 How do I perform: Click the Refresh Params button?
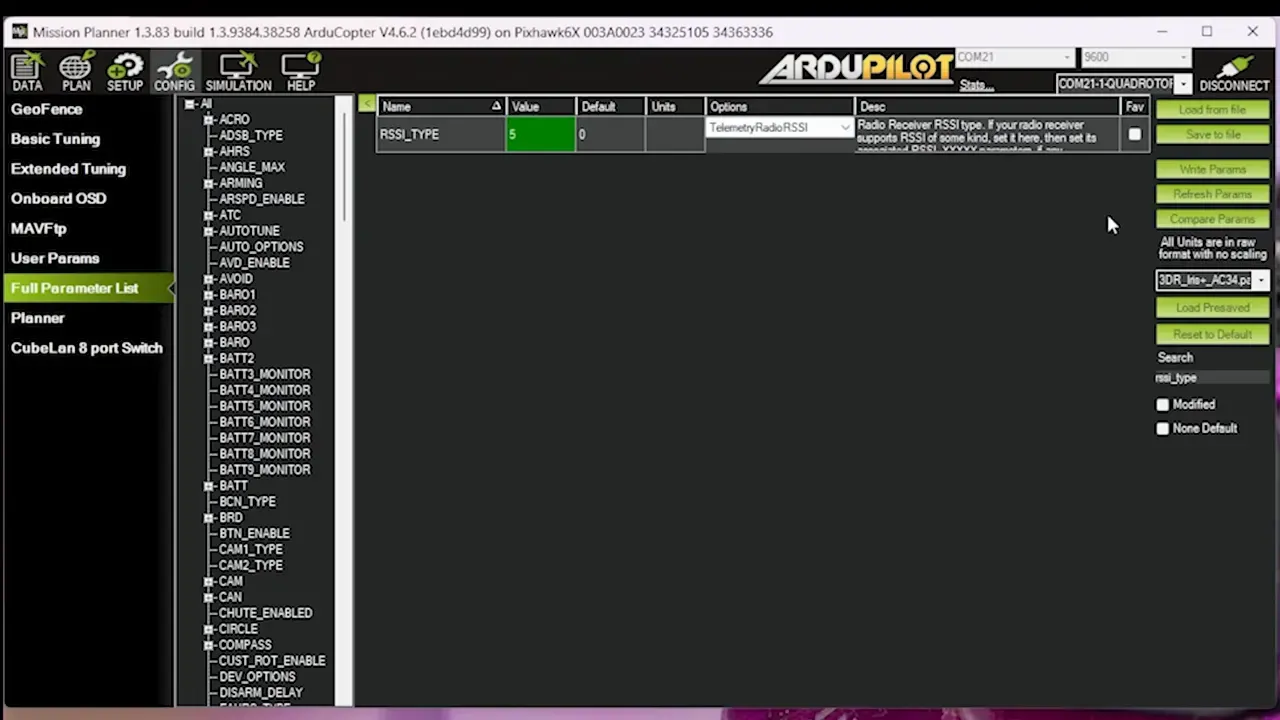pyautogui.click(x=1212, y=194)
